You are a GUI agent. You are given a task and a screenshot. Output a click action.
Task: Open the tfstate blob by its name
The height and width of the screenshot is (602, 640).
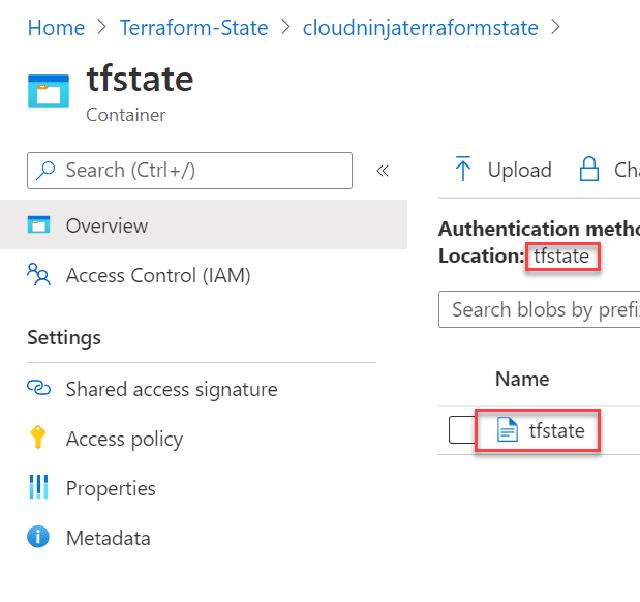click(556, 431)
